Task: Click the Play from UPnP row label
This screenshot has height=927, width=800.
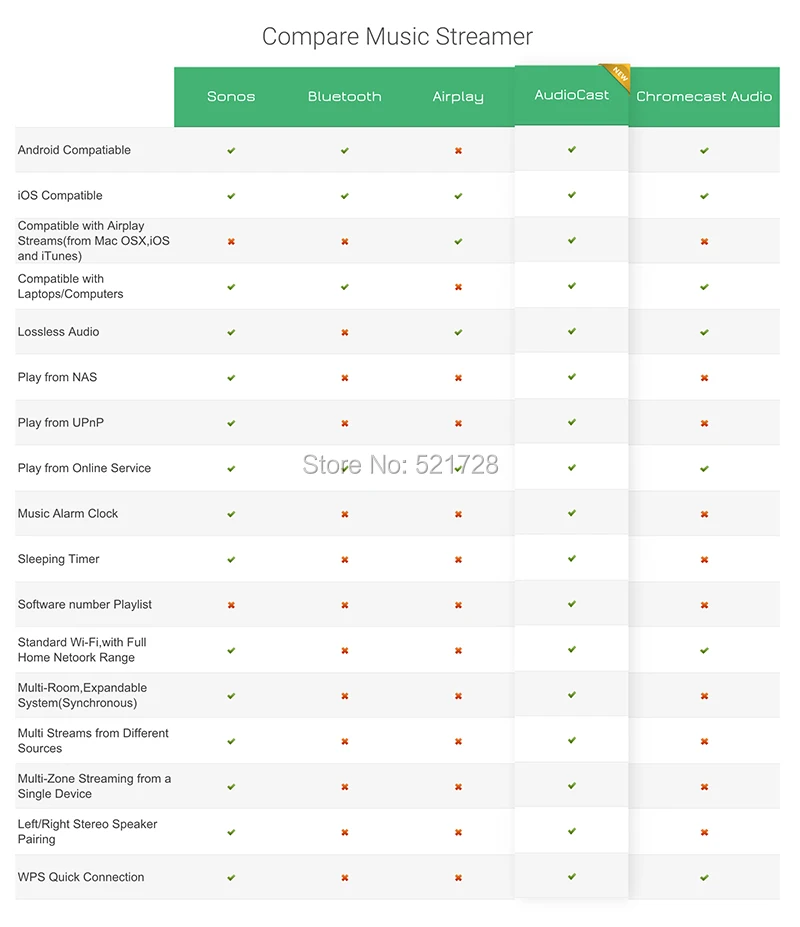Action: point(60,423)
